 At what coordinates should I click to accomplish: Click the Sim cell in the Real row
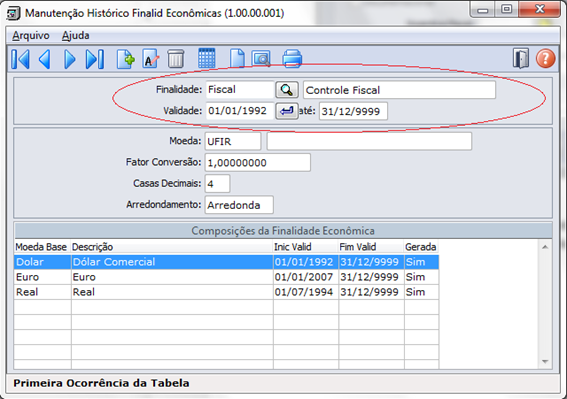click(421, 292)
